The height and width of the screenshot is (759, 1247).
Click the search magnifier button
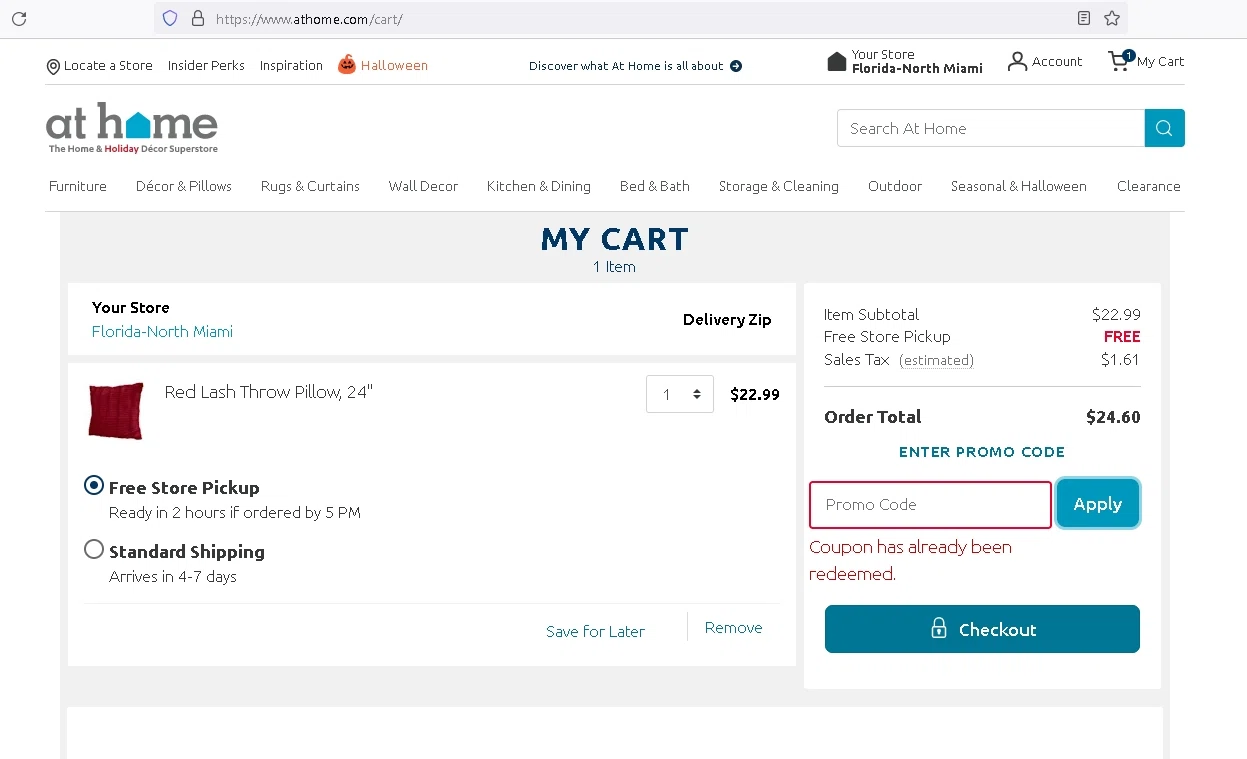click(1164, 128)
